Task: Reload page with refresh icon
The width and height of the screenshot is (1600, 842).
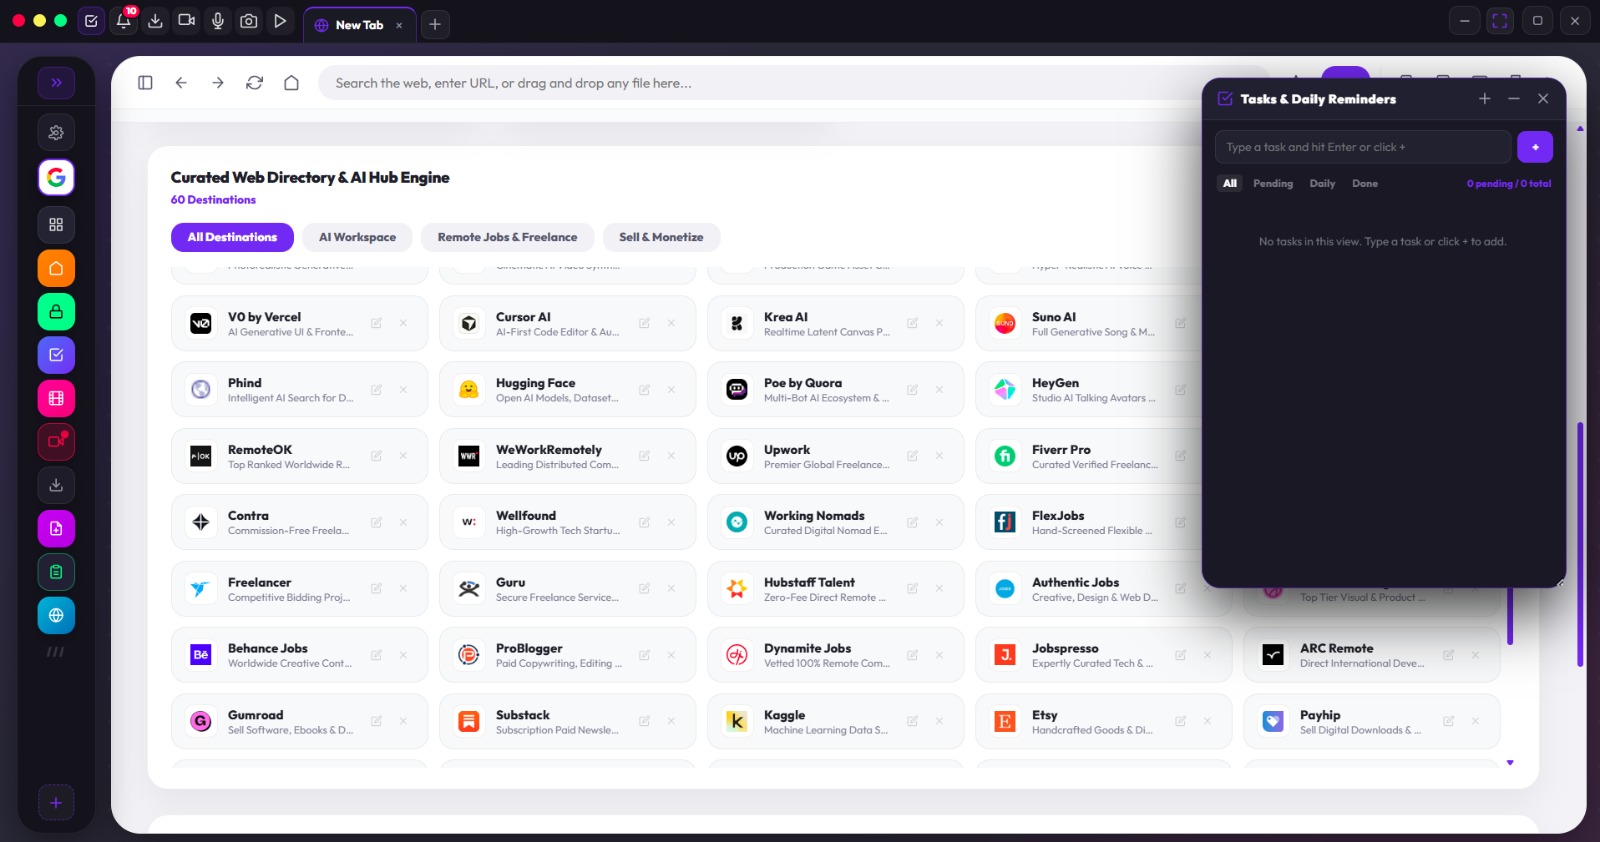Action: (254, 83)
